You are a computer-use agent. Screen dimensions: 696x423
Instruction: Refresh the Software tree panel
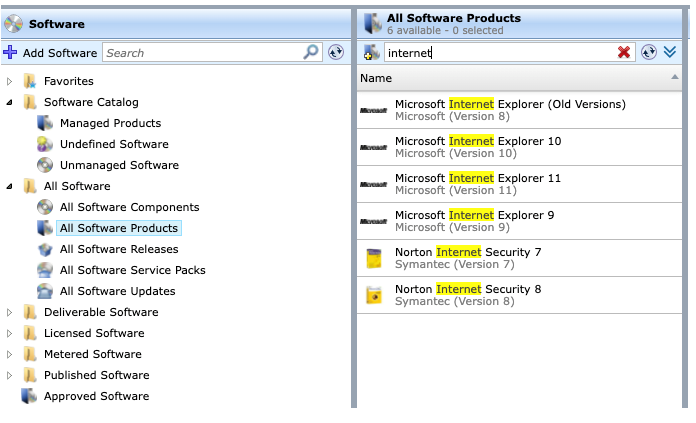(x=336, y=52)
